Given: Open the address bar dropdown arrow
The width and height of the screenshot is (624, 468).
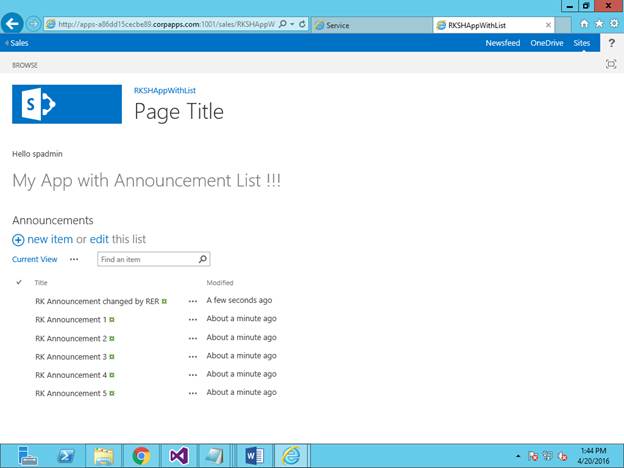Looking at the screenshot, I should 292,24.
